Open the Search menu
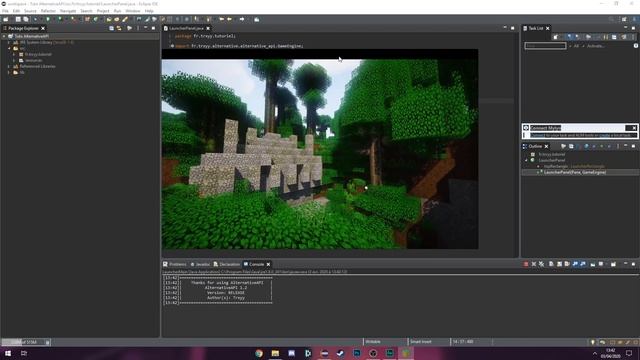Screen dimensions: 640x360 86,11
